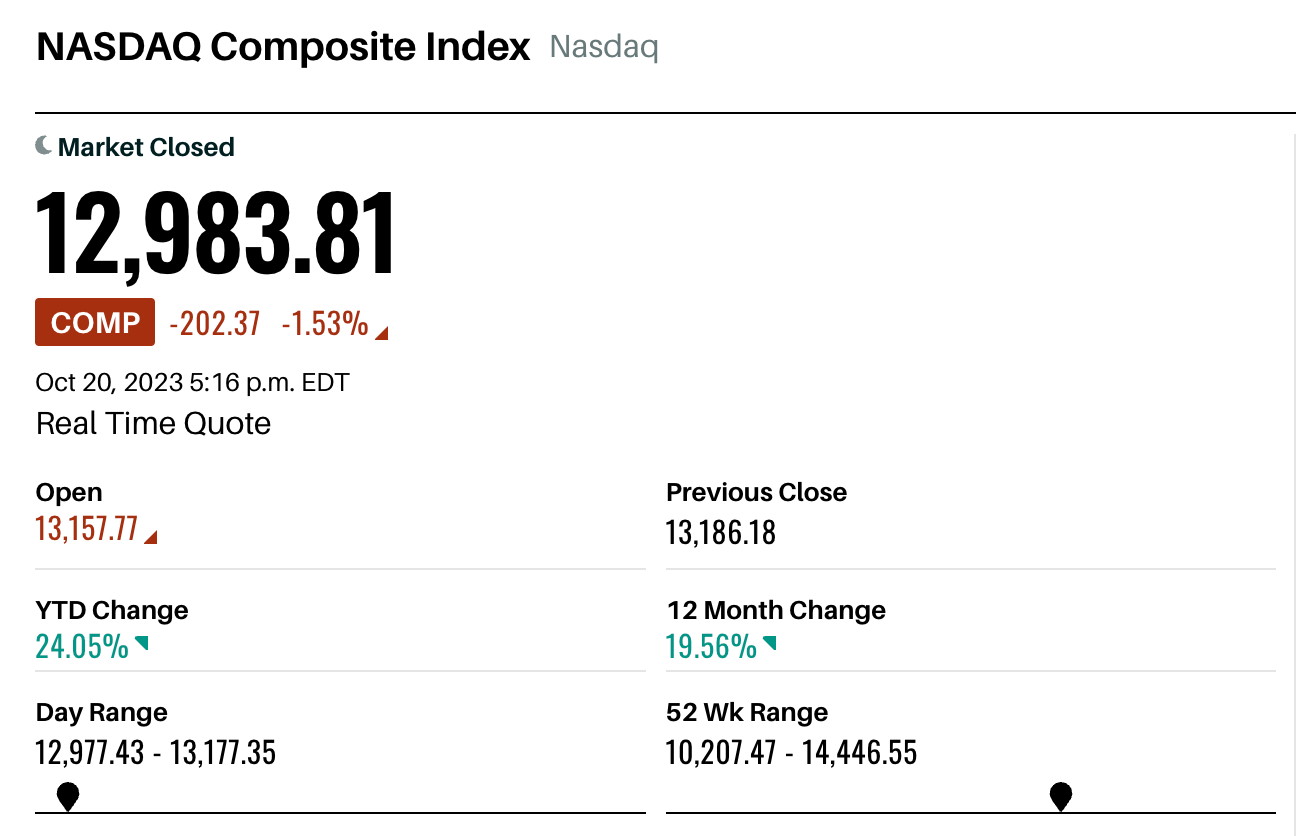Click the Real Time Quote label
Screen dimensions: 1296x836
(154, 423)
